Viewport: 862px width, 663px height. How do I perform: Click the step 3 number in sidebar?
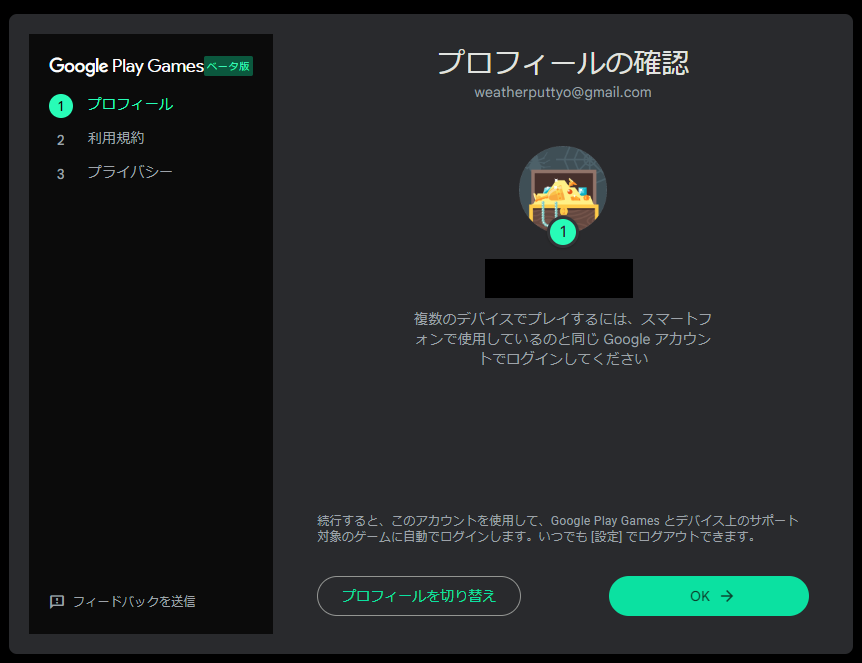click(60, 174)
